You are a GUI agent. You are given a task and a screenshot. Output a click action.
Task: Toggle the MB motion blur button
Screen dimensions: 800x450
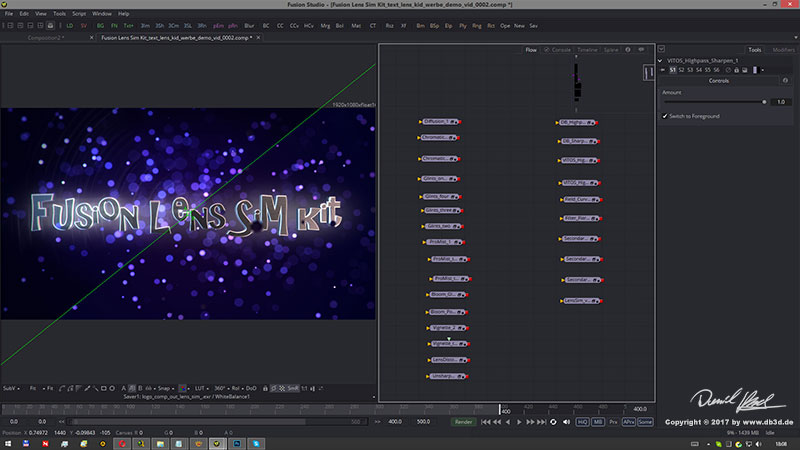(598, 422)
